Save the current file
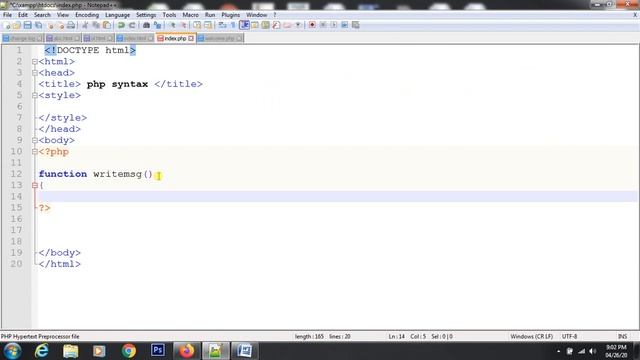Image resolution: width=640 pixels, height=360 pixels. 27,25
